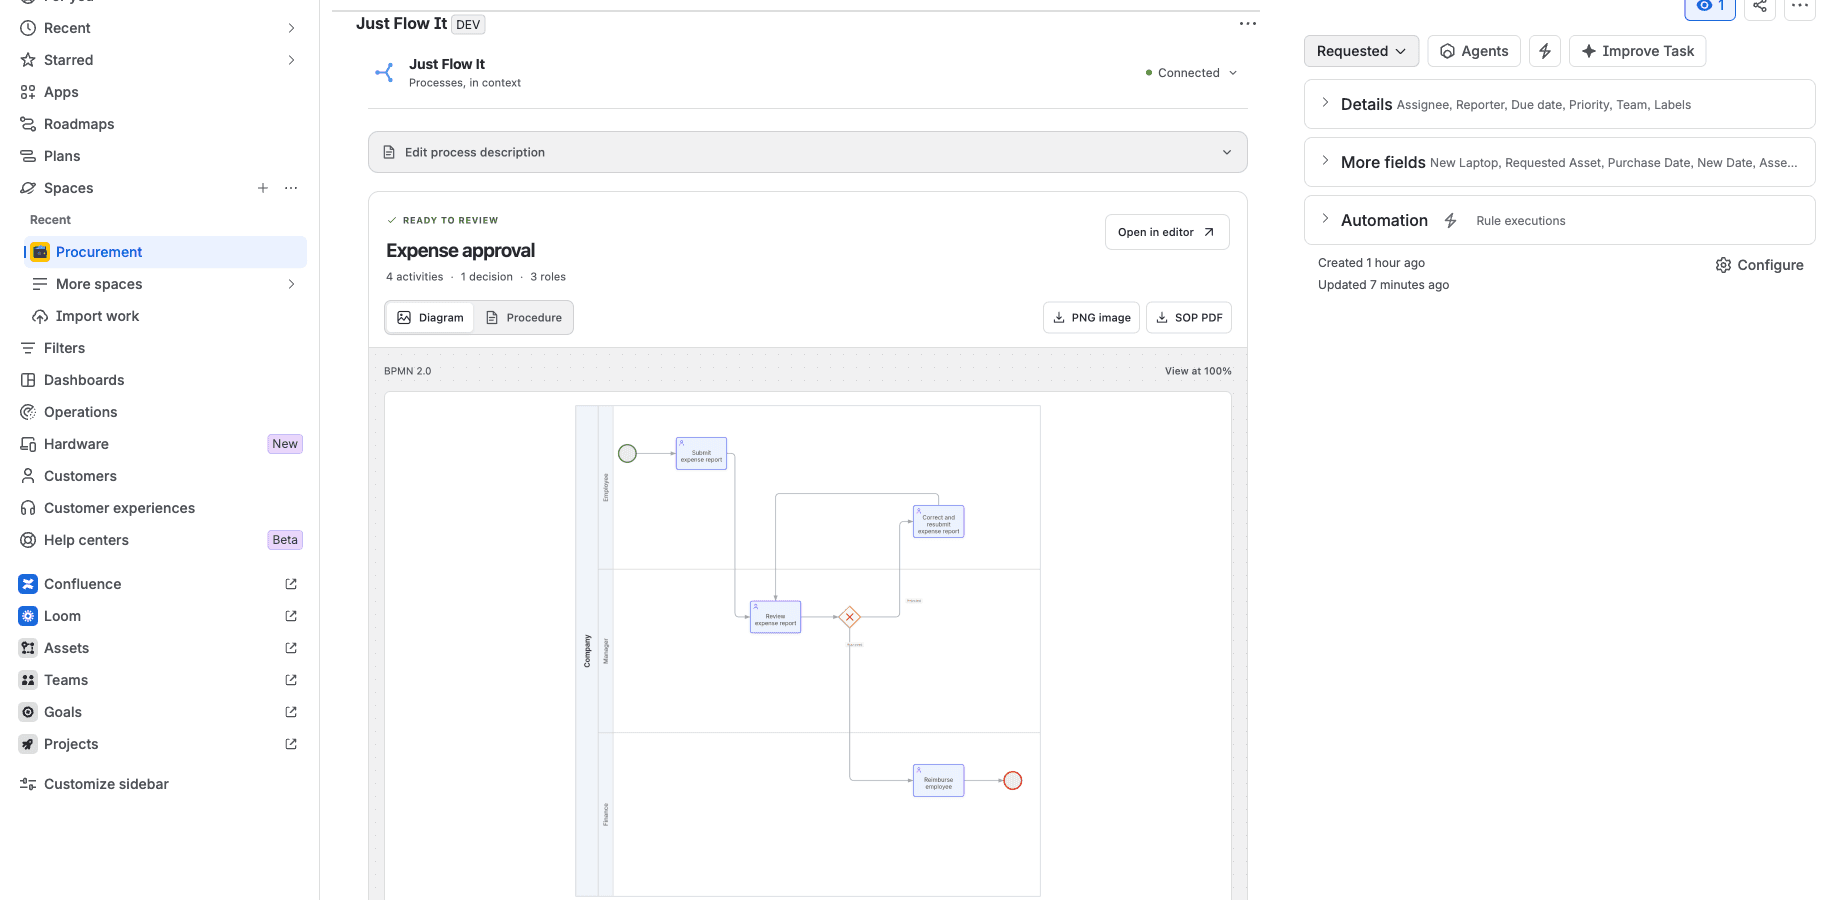Expand Edit process description
This screenshot has height=900, width=1840.
pos(807,152)
